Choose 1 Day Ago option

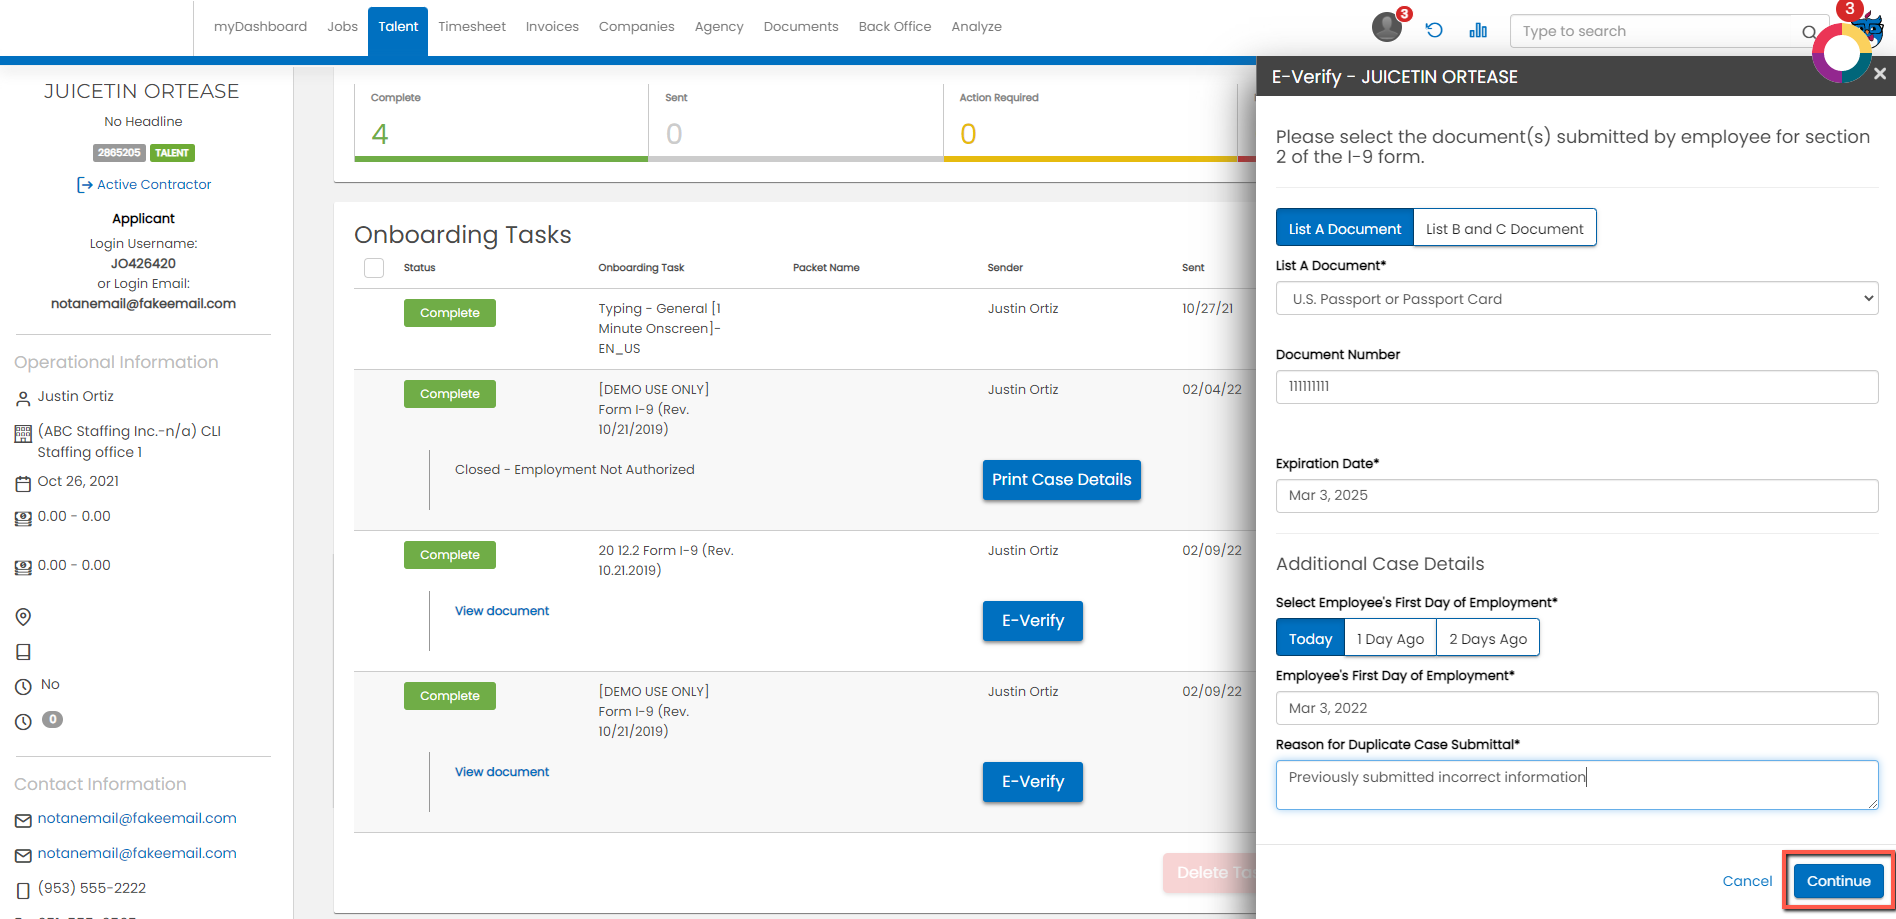click(1390, 638)
